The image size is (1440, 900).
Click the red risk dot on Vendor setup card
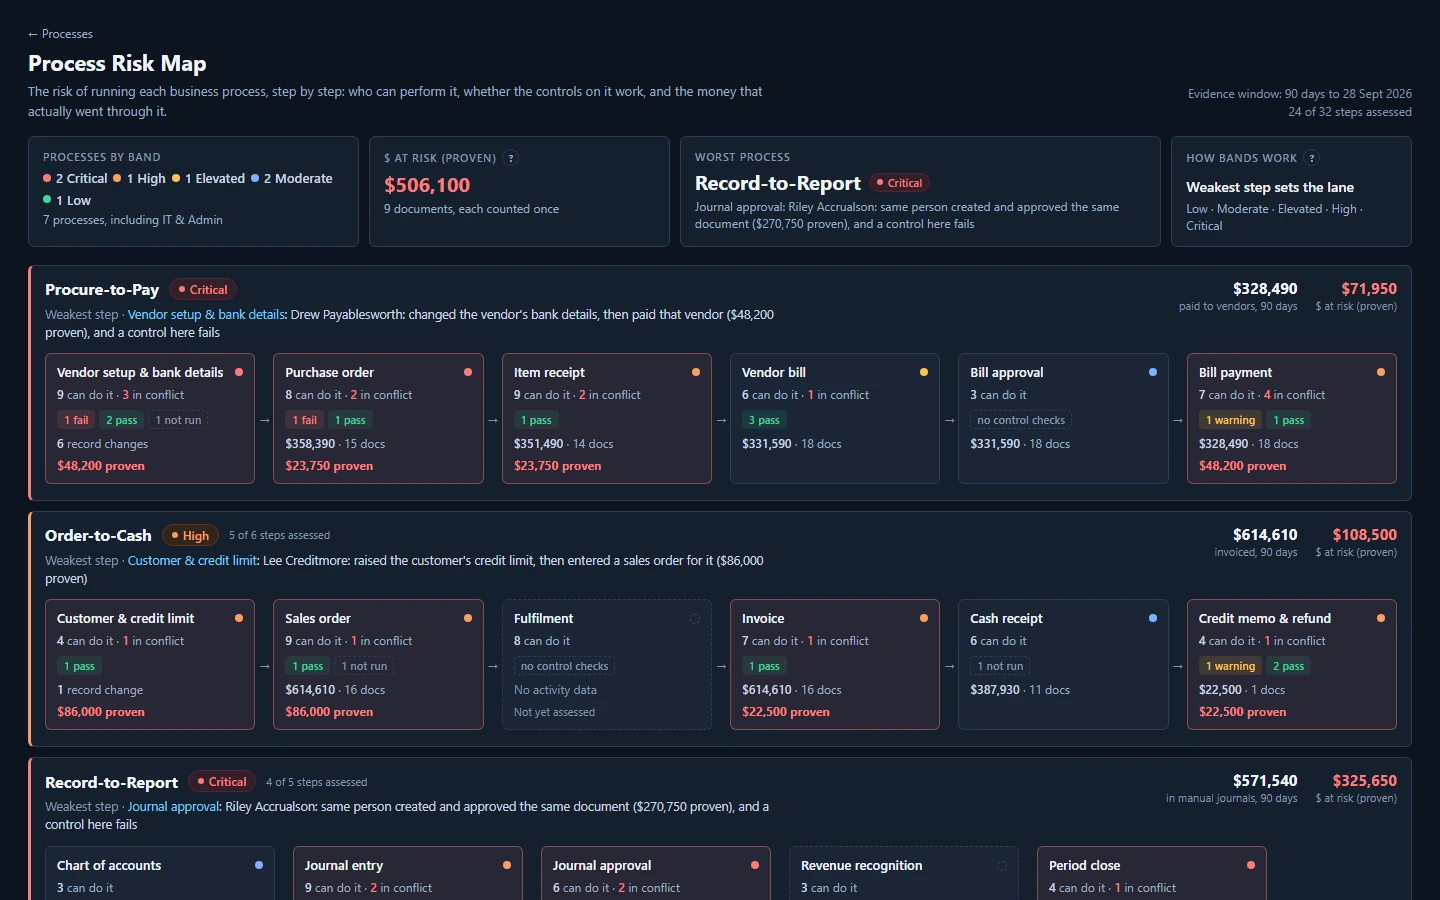(239, 372)
